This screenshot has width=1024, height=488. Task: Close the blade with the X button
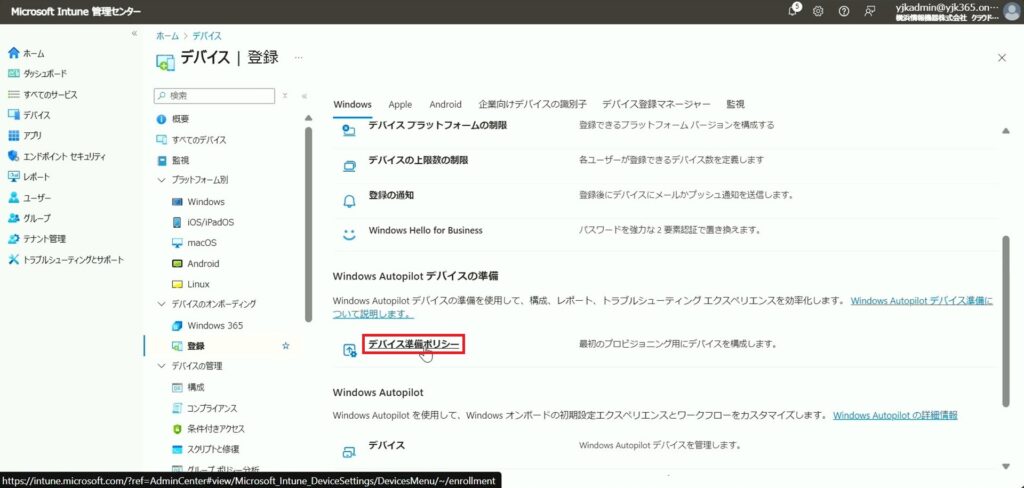[1002, 57]
